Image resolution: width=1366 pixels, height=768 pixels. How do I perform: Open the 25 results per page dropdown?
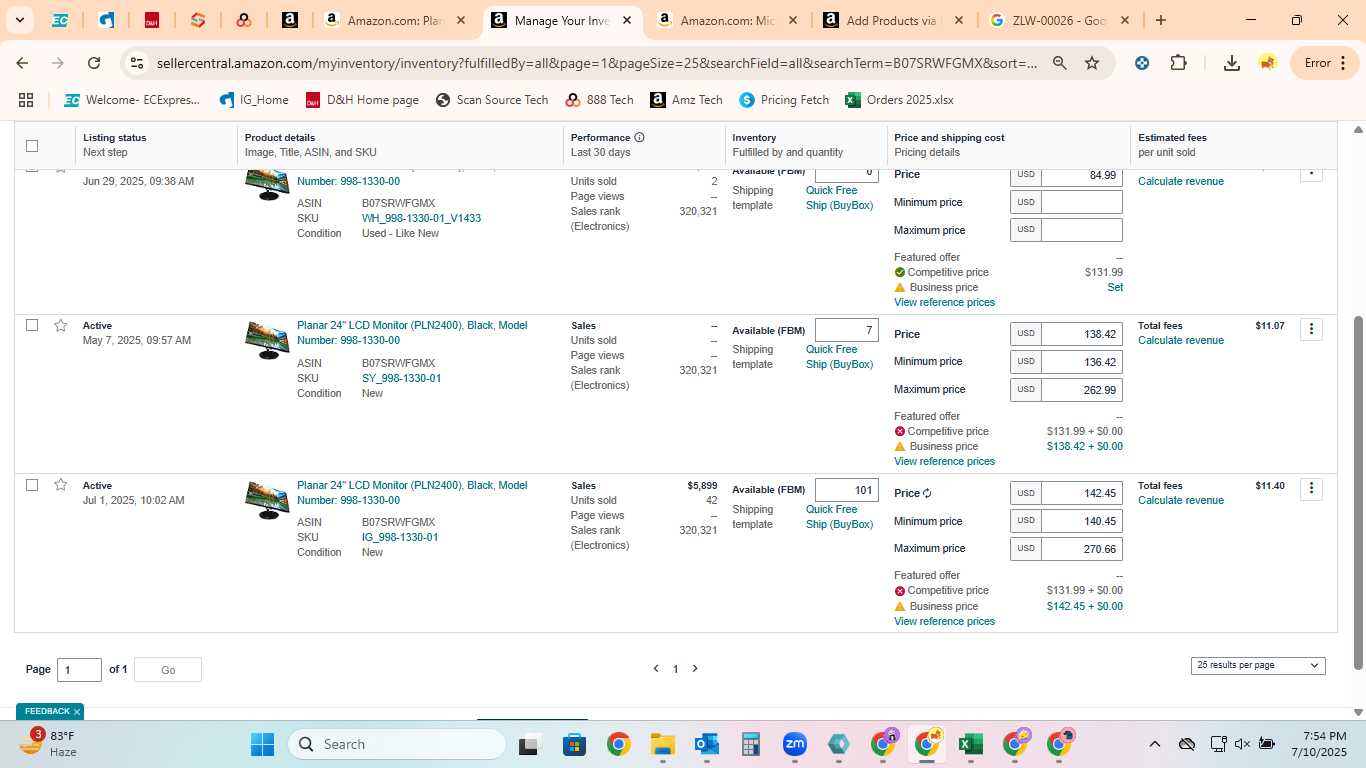point(1258,665)
